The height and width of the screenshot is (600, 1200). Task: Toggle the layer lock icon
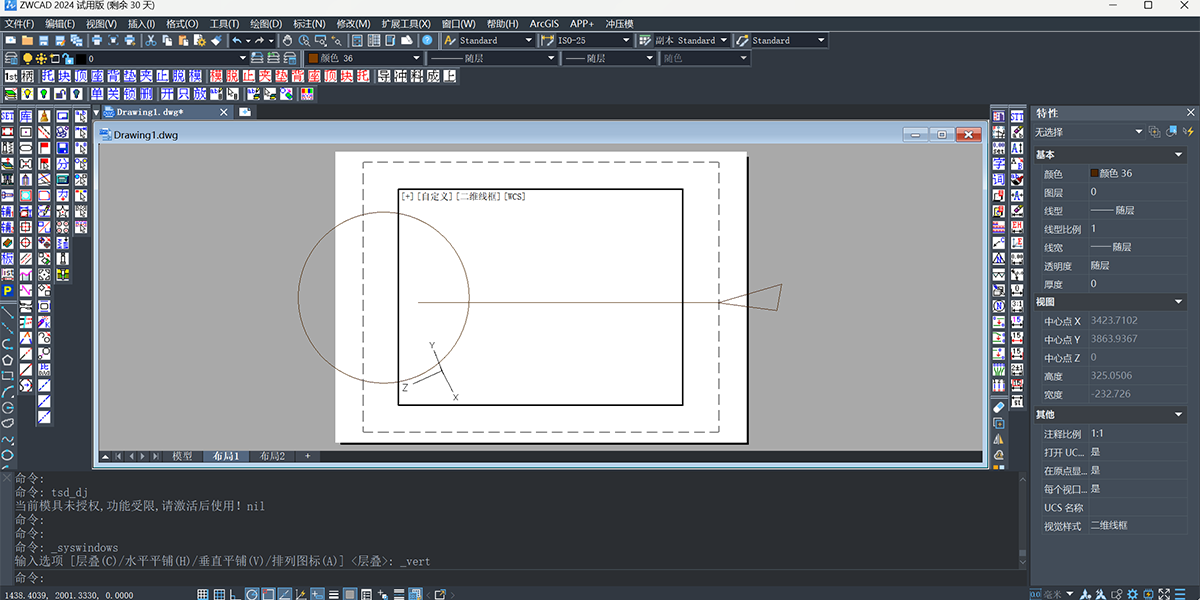tap(67, 58)
